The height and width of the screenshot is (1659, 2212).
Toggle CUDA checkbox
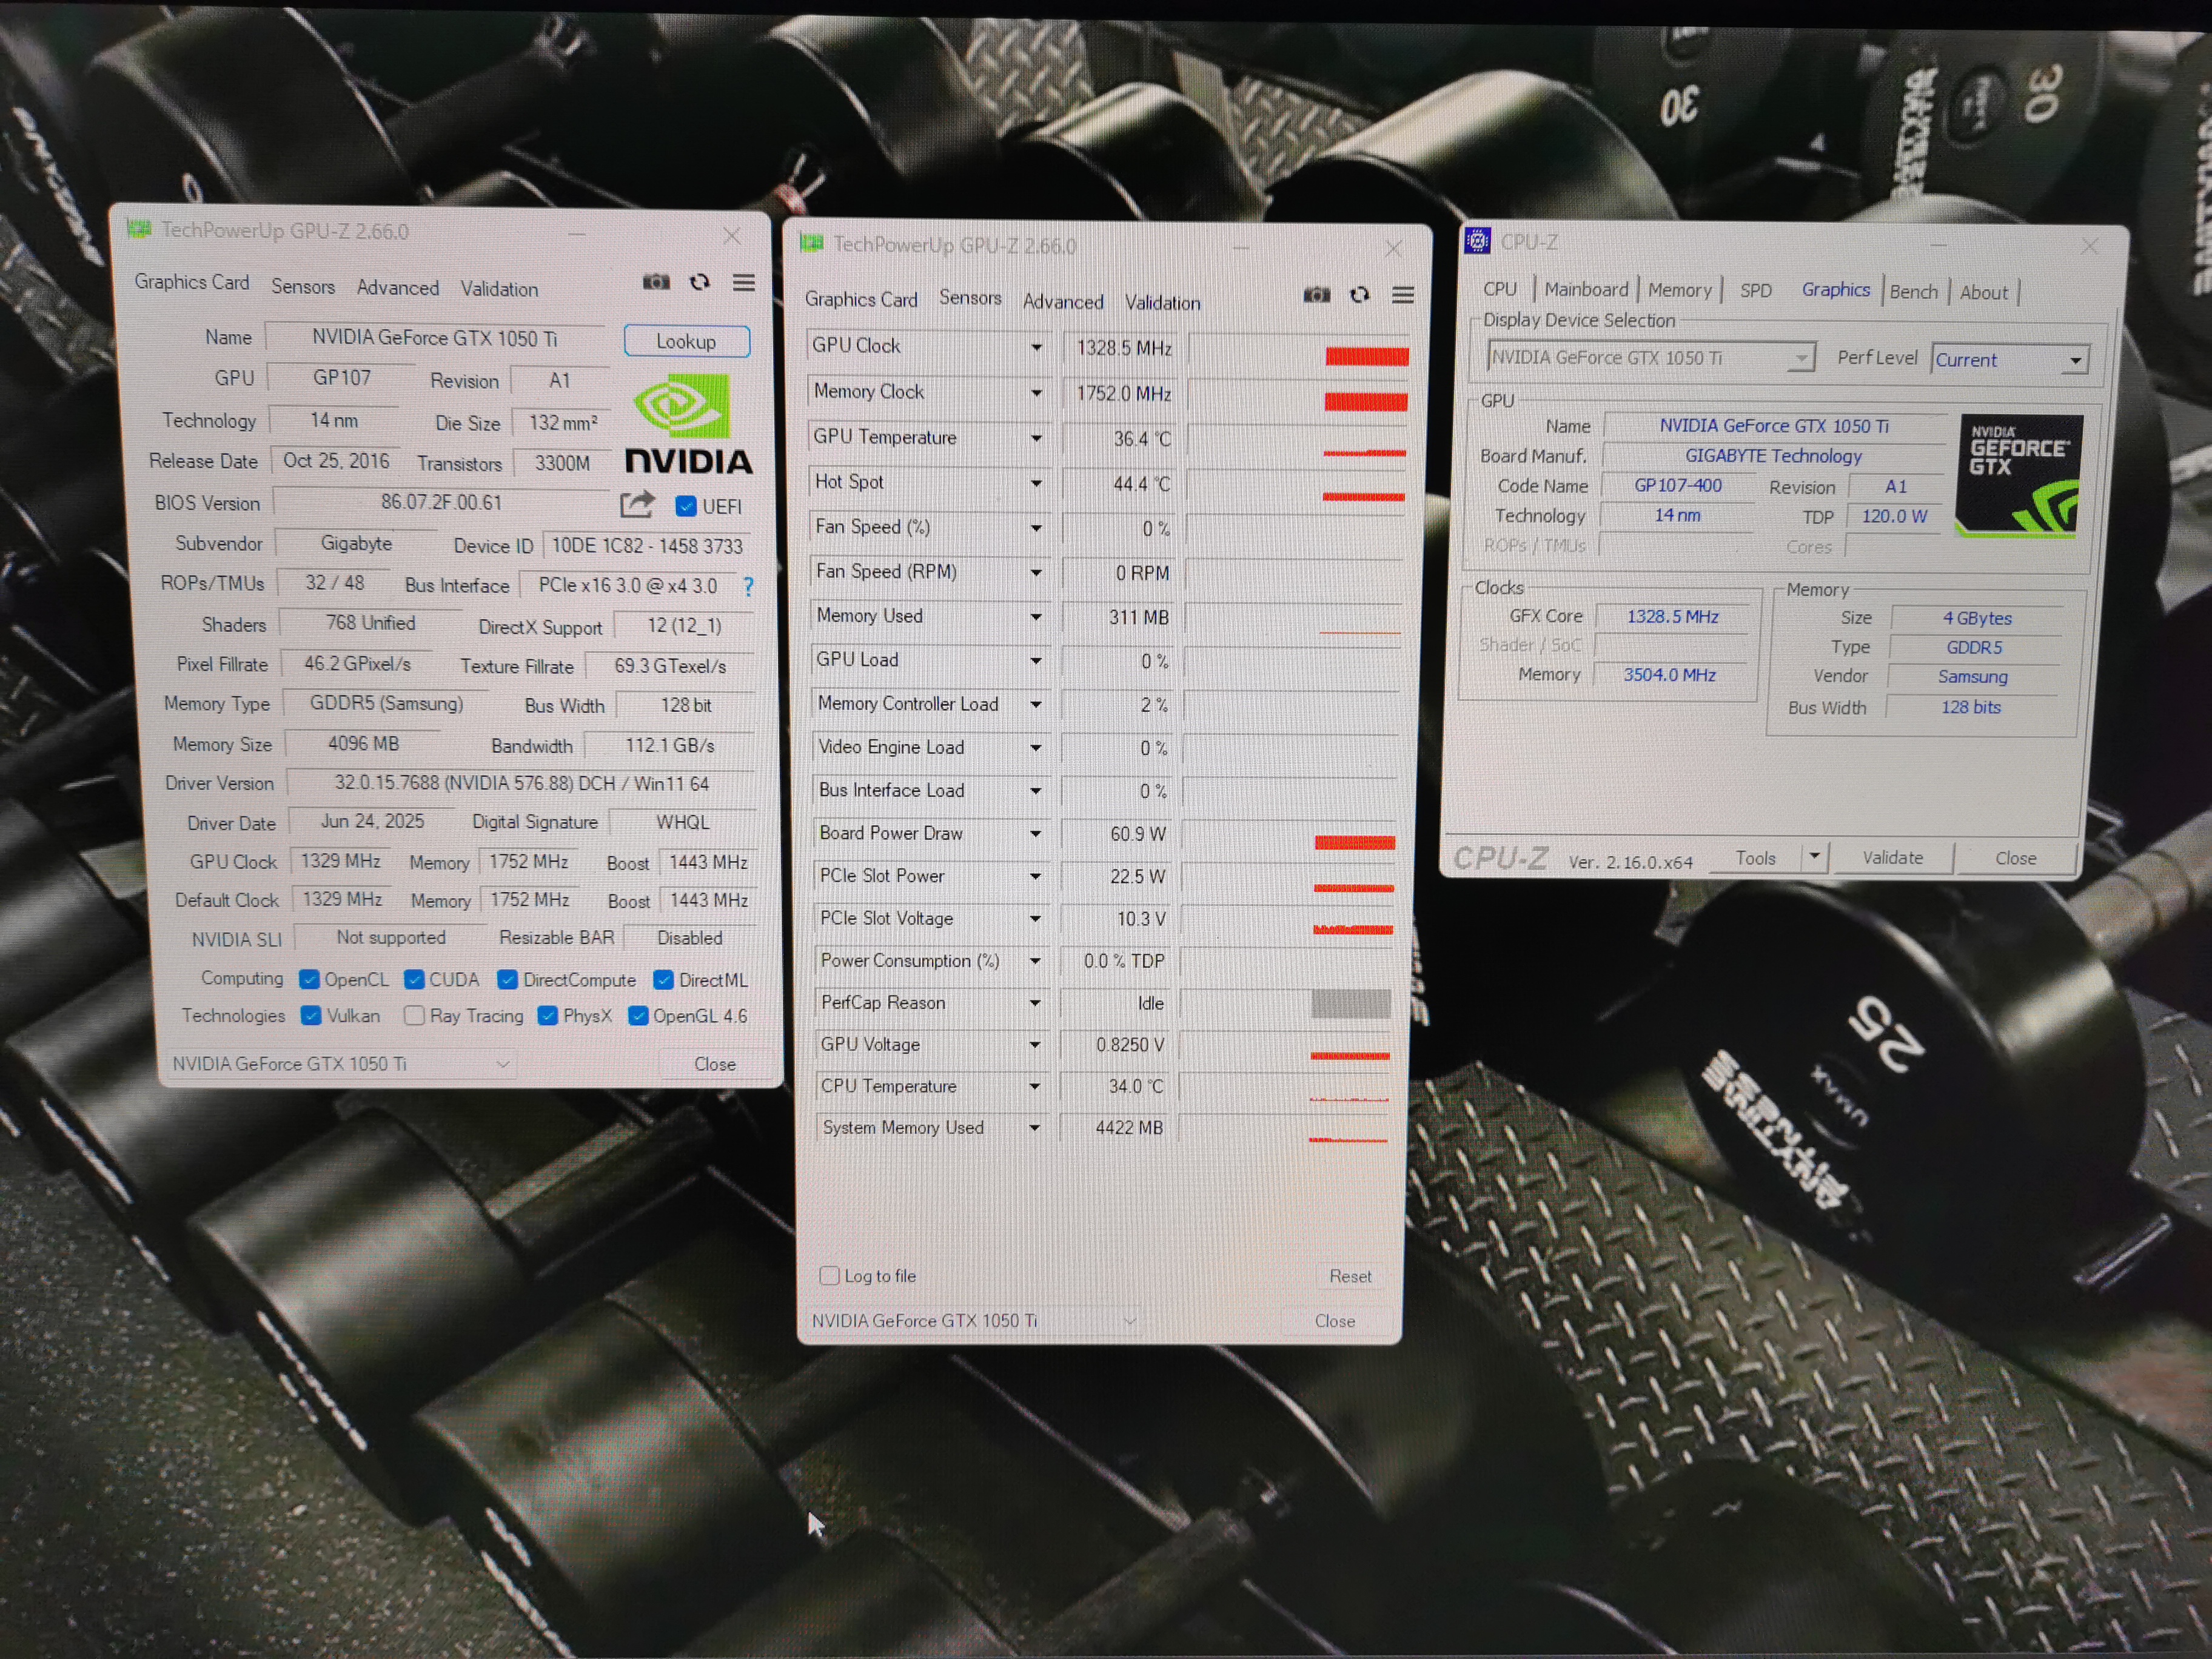click(414, 979)
